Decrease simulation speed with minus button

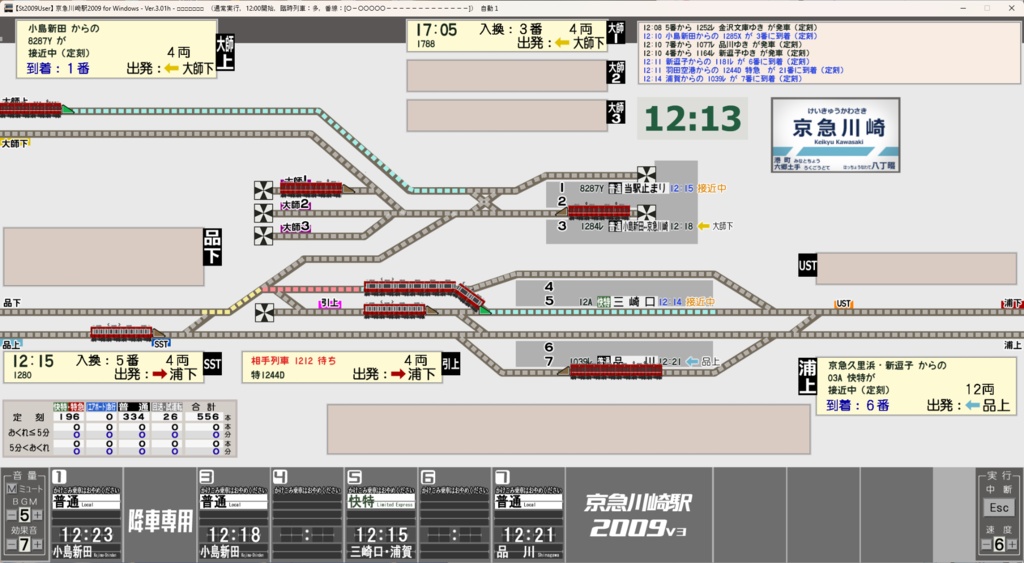pyautogui.click(x=987, y=544)
